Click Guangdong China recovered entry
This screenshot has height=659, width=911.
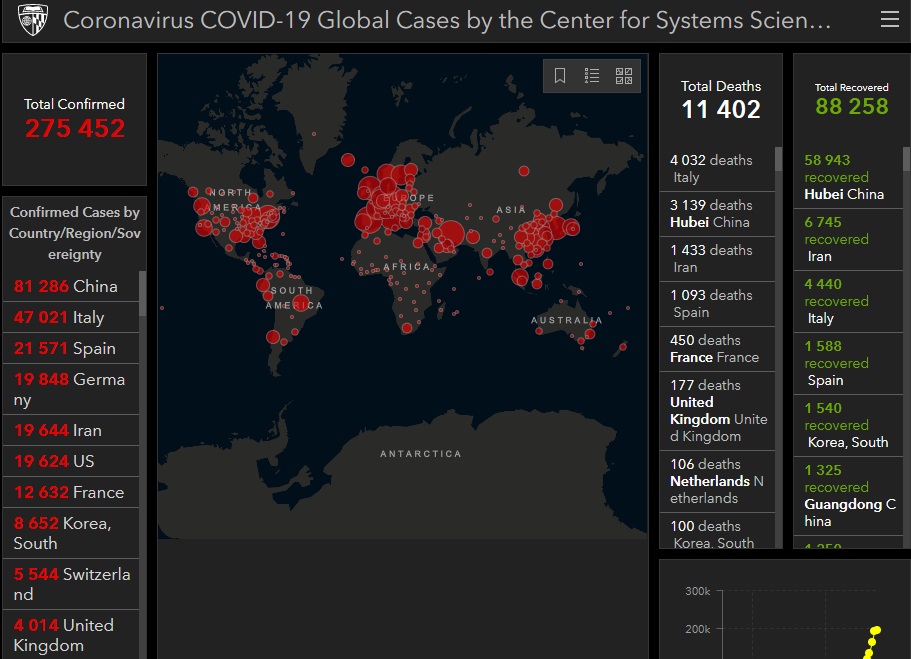[848, 495]
